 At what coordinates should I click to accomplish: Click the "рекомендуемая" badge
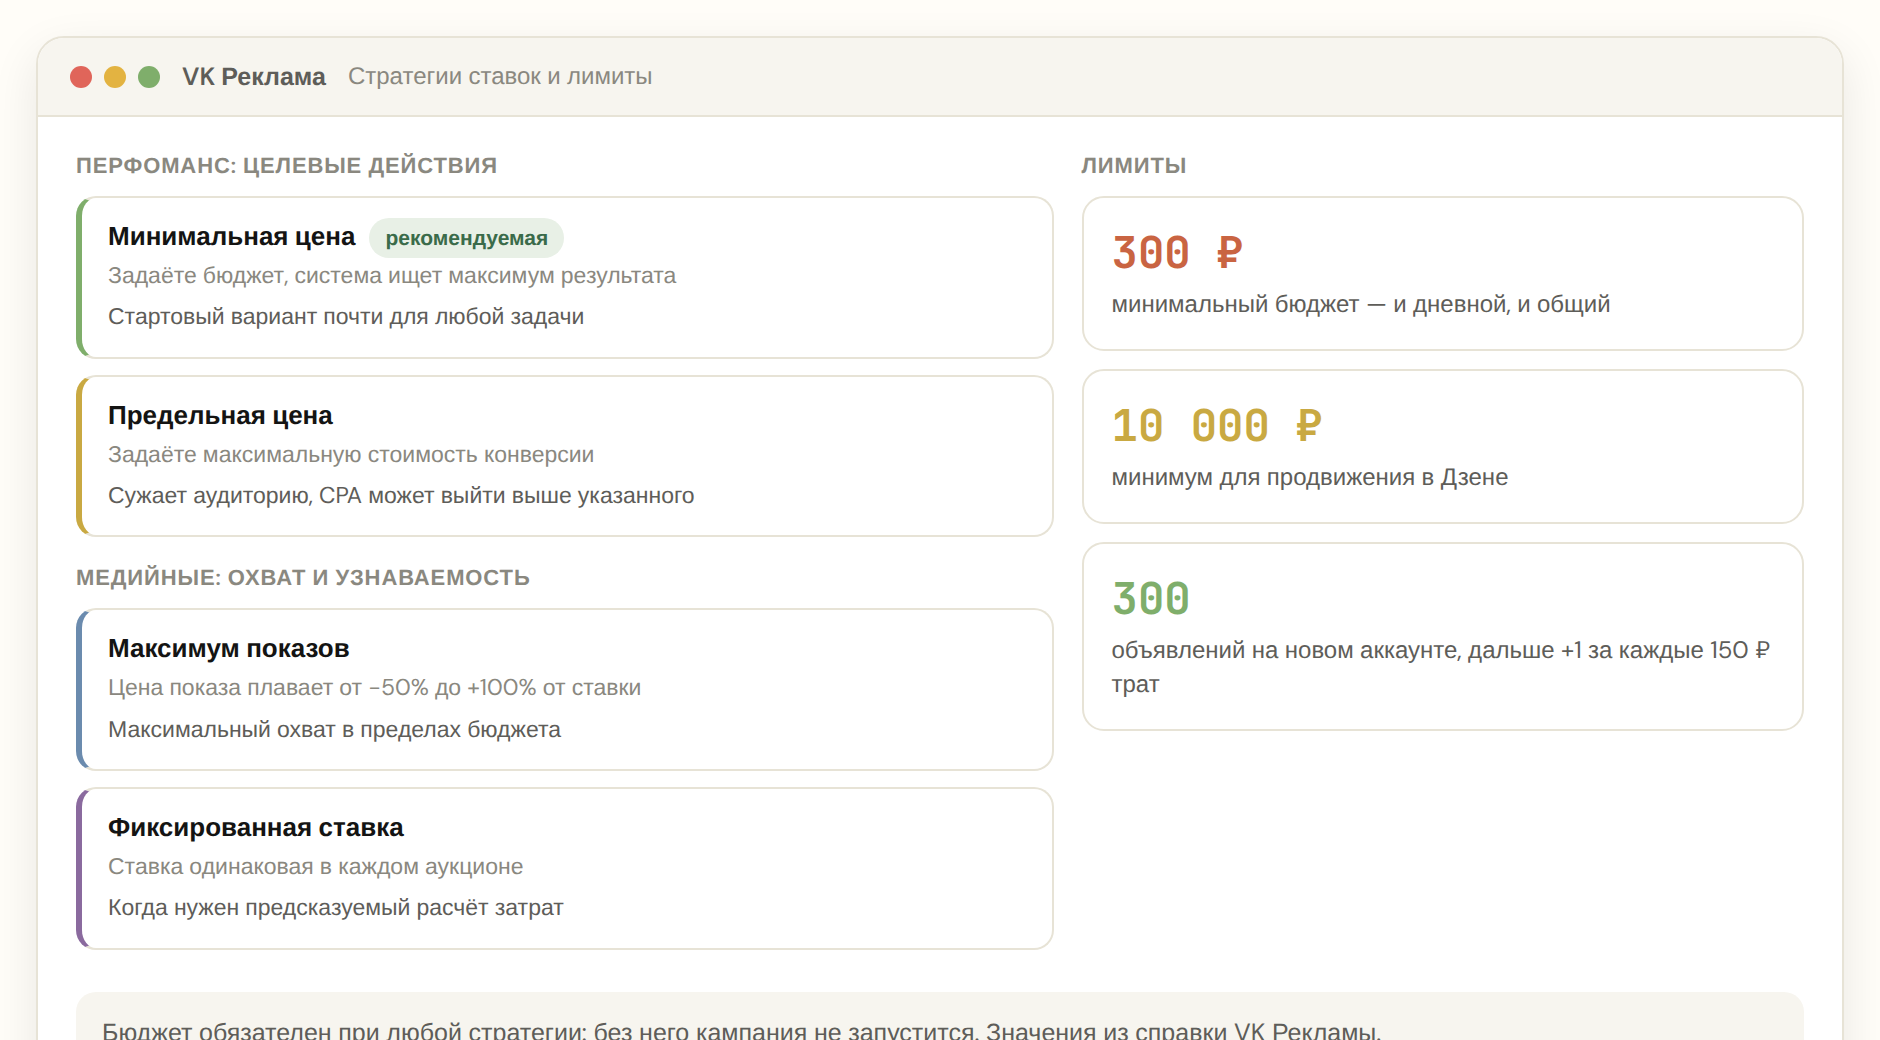coord(466,238)
